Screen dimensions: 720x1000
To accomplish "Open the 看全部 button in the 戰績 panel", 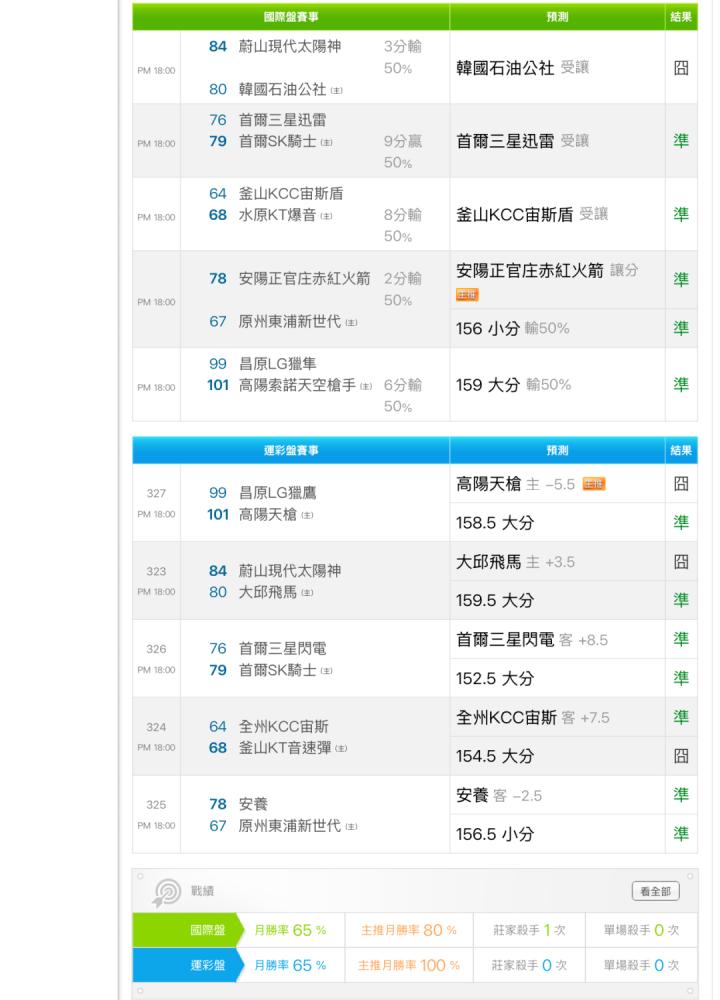I will pos(656,891).
